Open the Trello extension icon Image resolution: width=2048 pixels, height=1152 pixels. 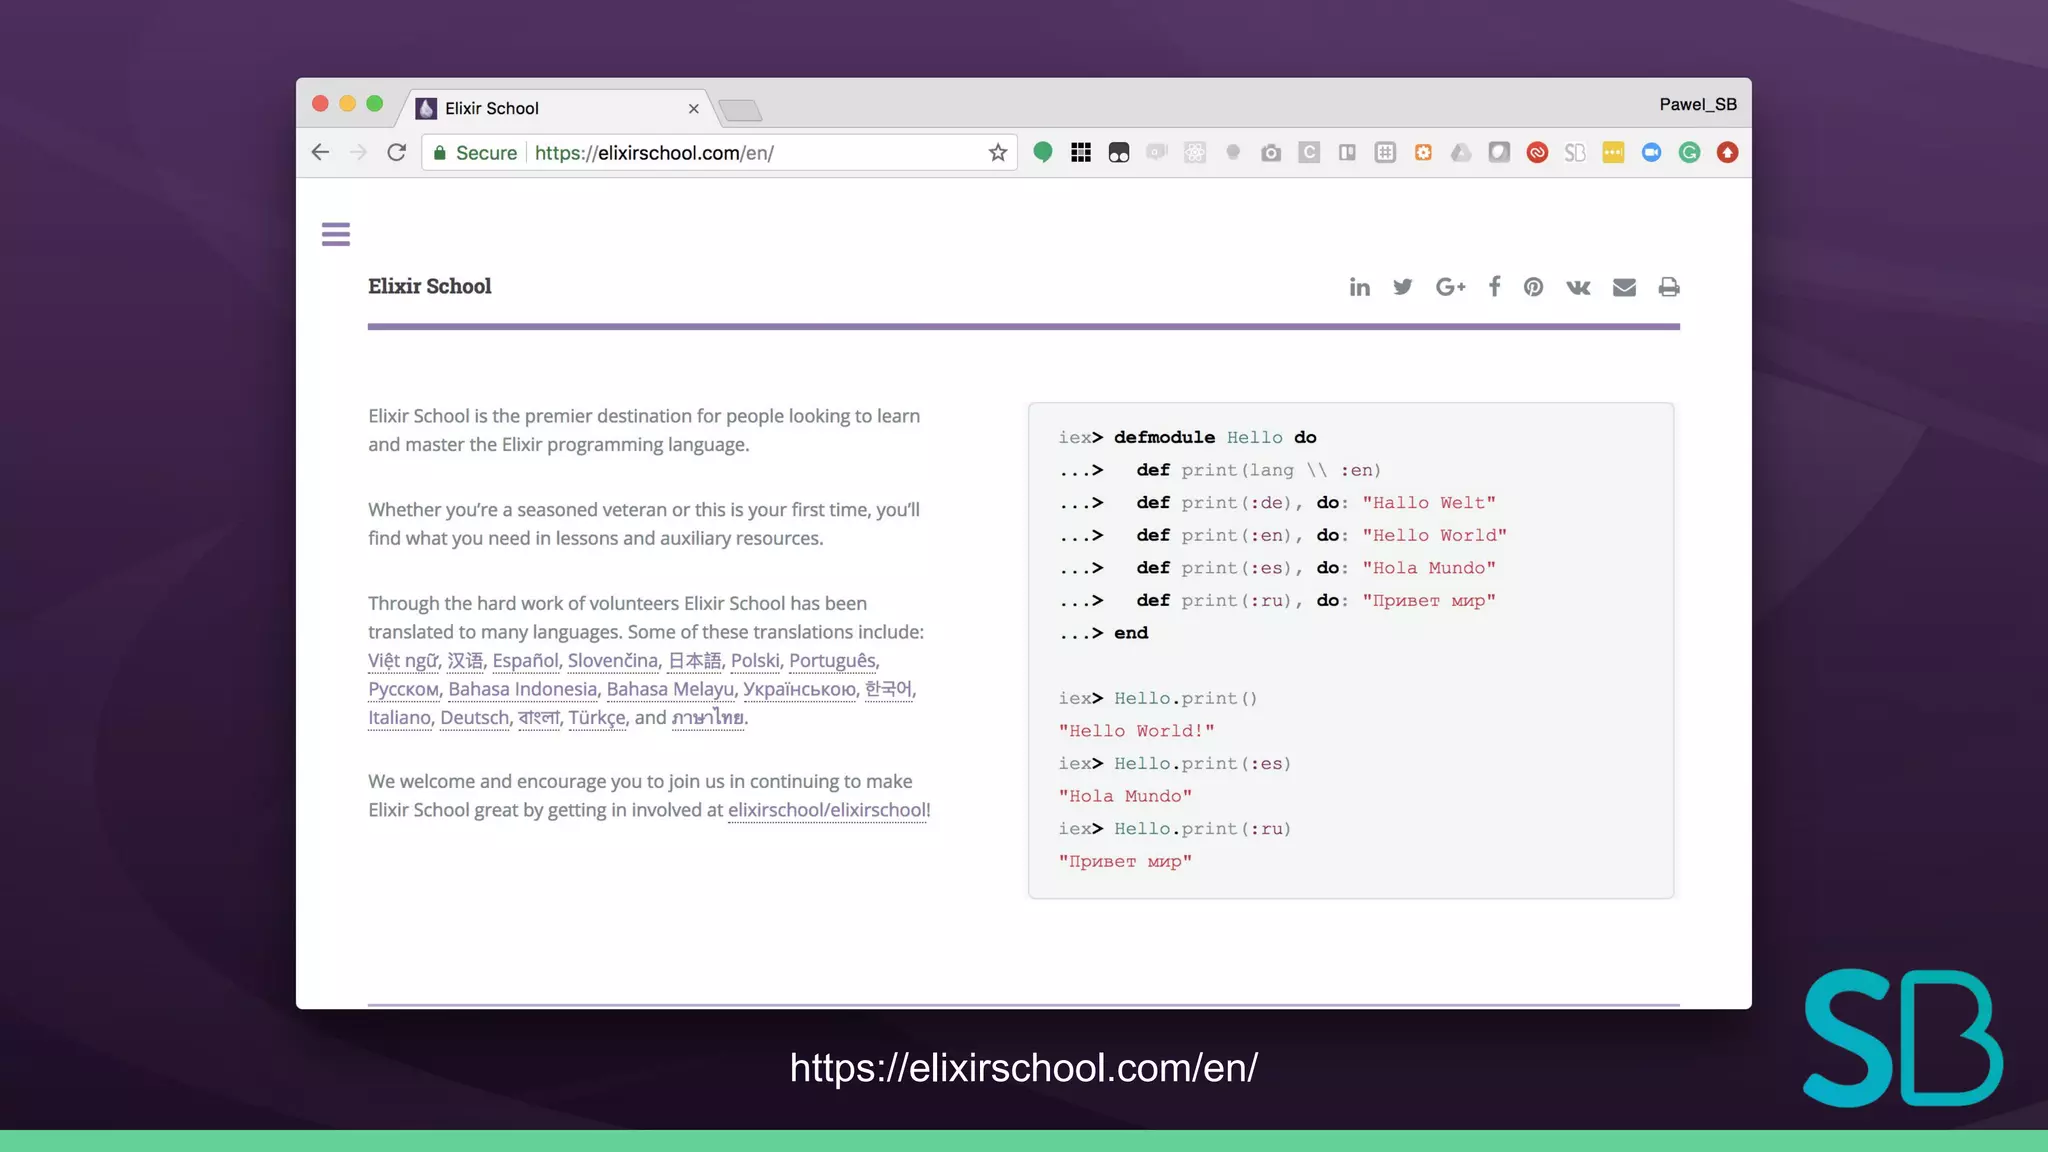[x=1347, y=152]
